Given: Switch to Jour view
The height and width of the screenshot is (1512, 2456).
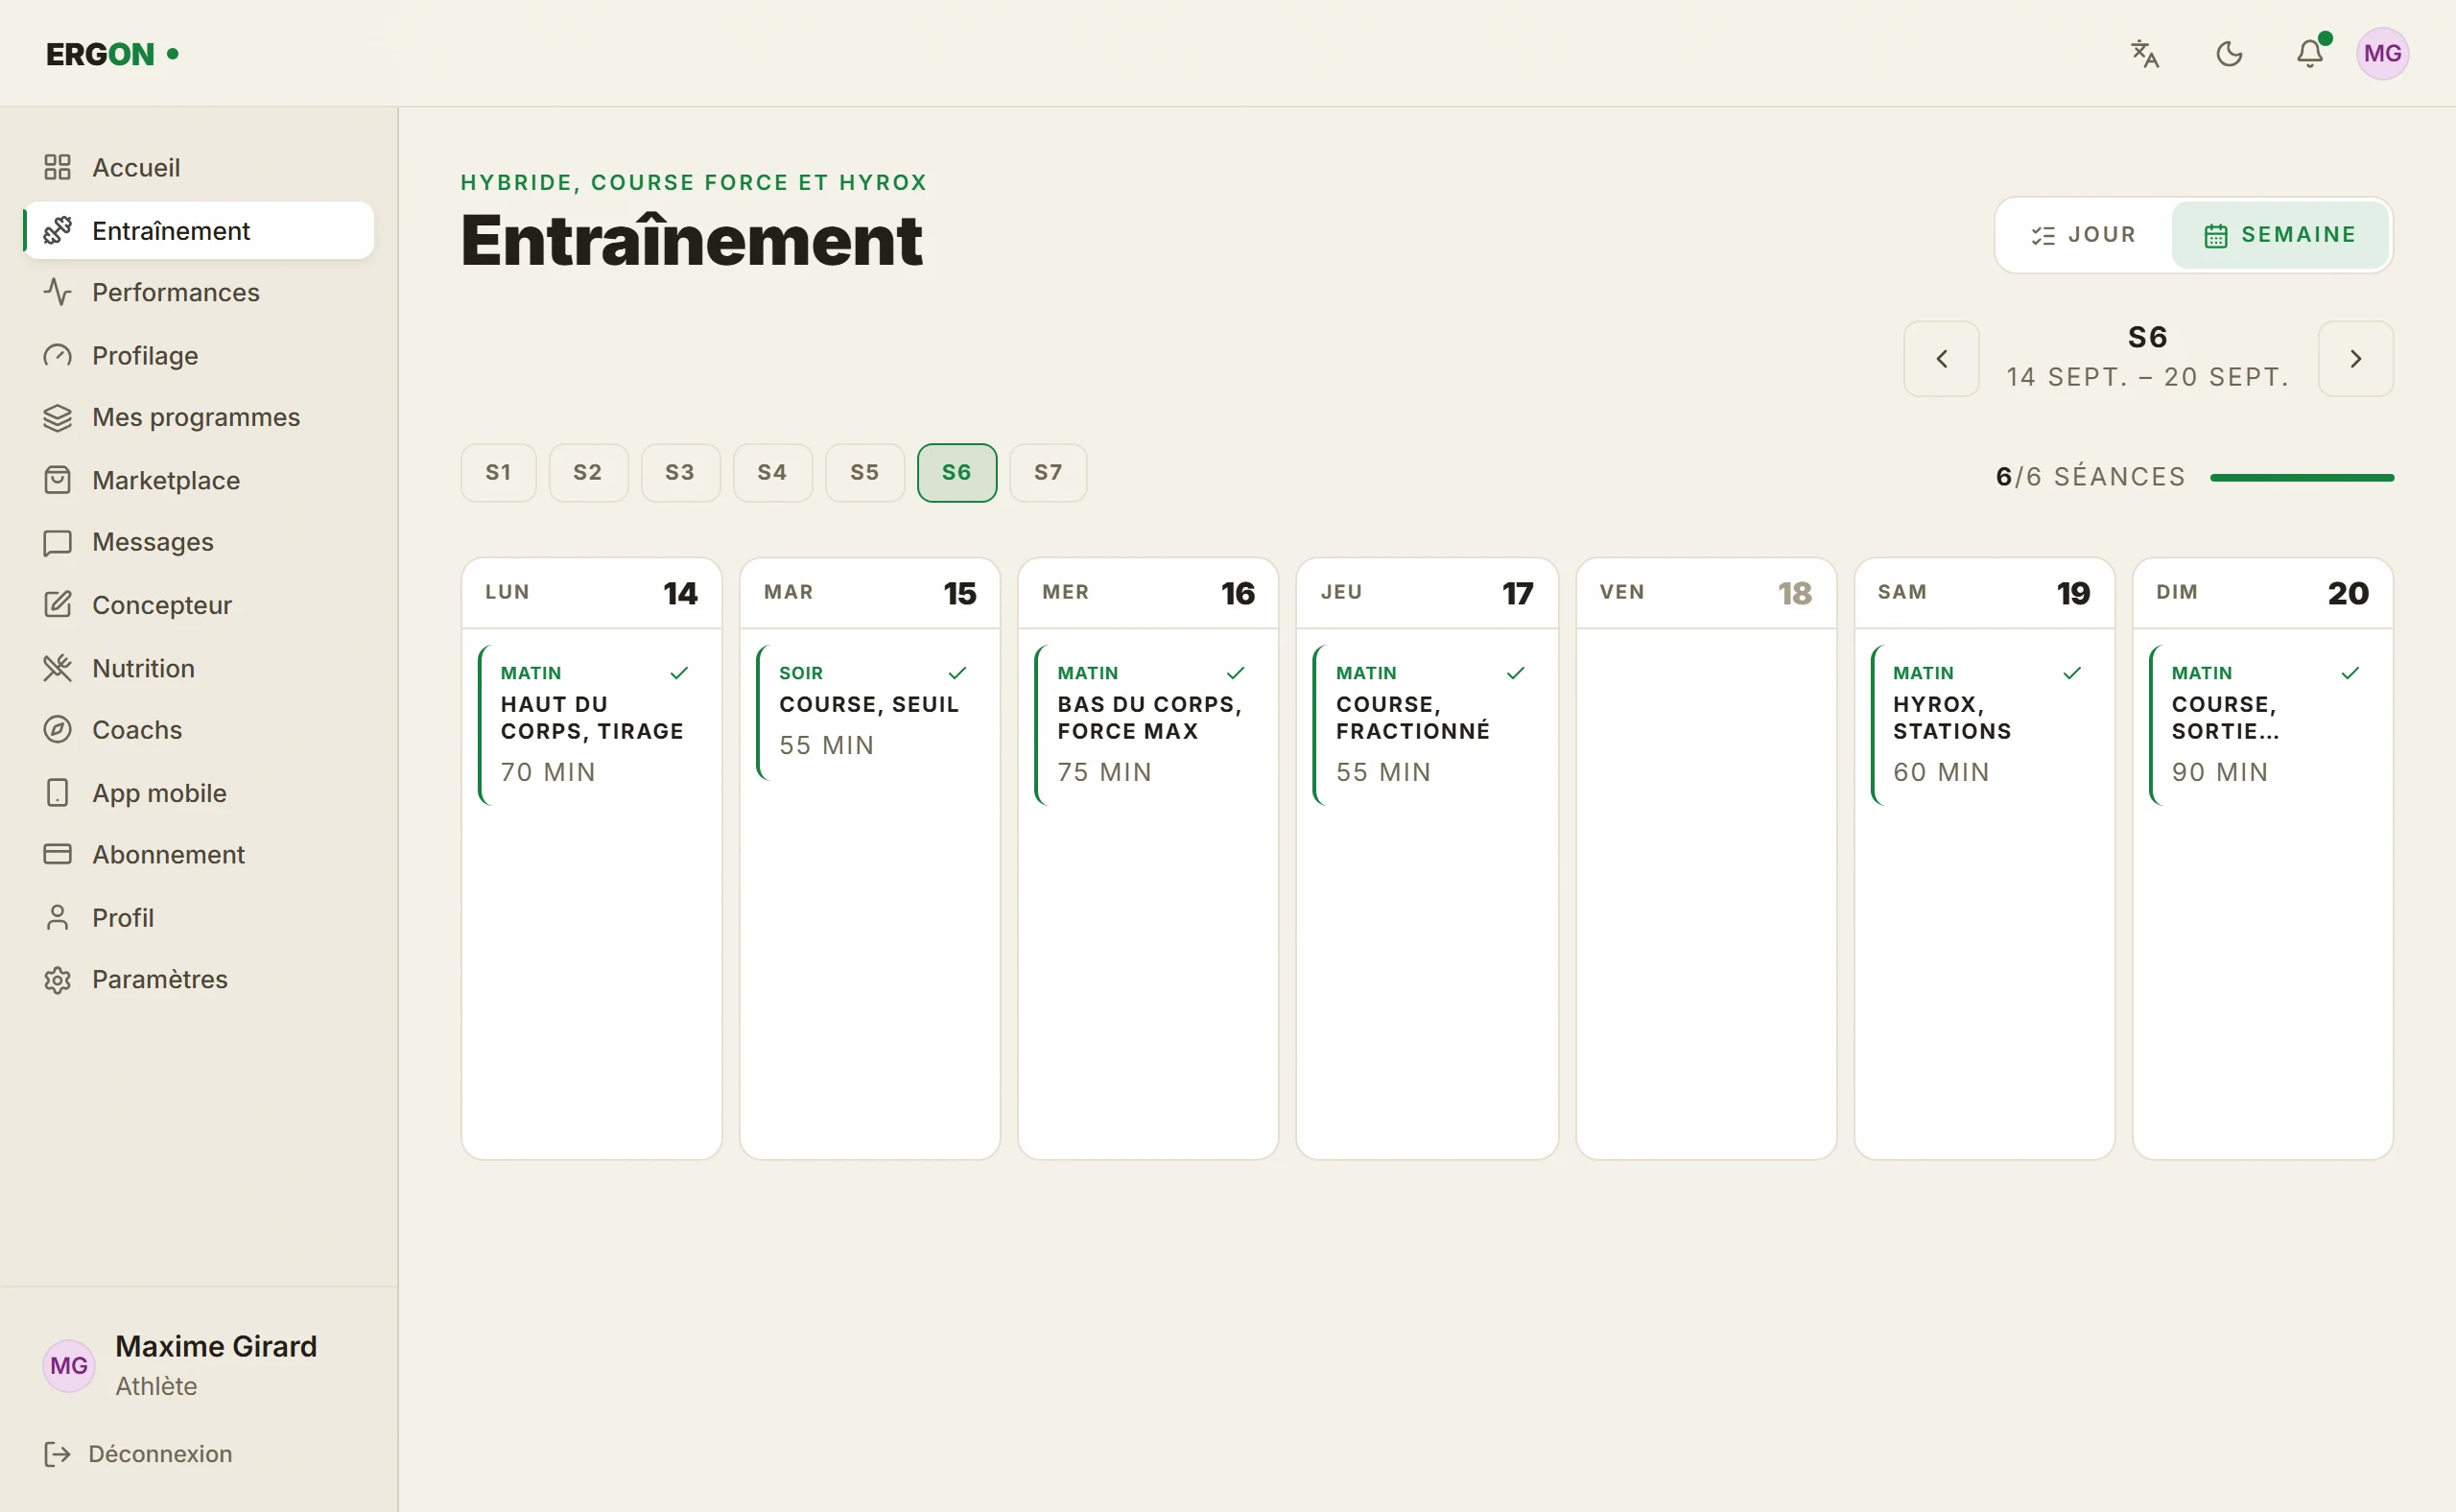Looking at the screenshot, I should [x=2084, y=235].
